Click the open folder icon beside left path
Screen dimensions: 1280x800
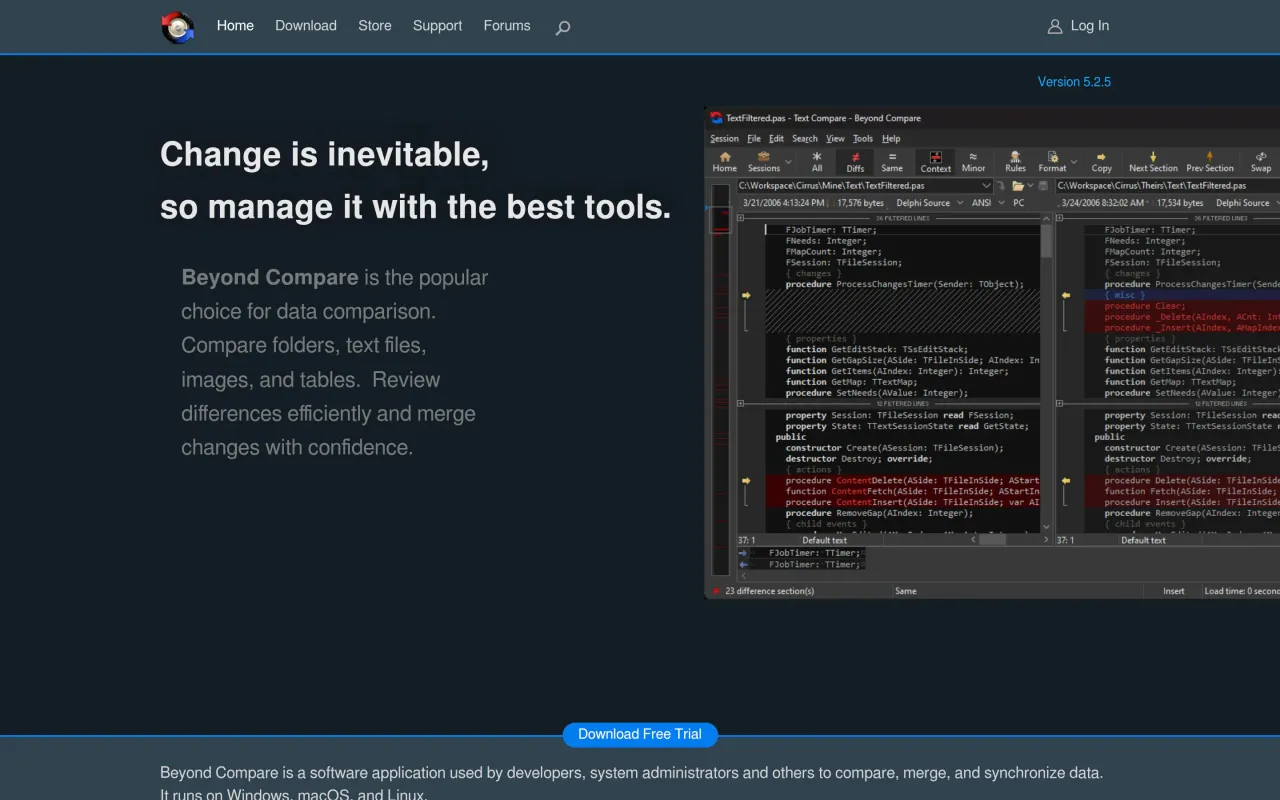click(1017, 186)
